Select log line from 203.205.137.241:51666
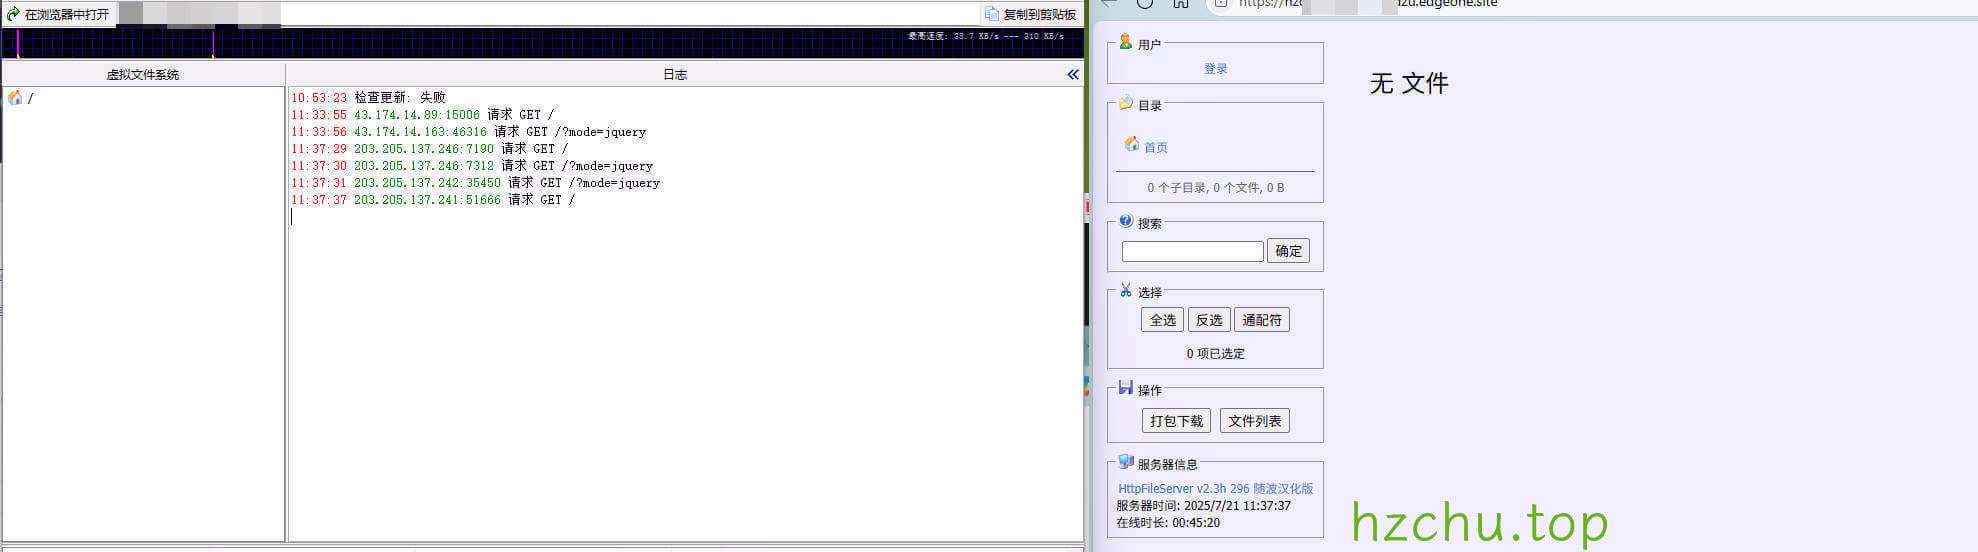This screenshot has width=1978, height=552. [x=433, y=200]
